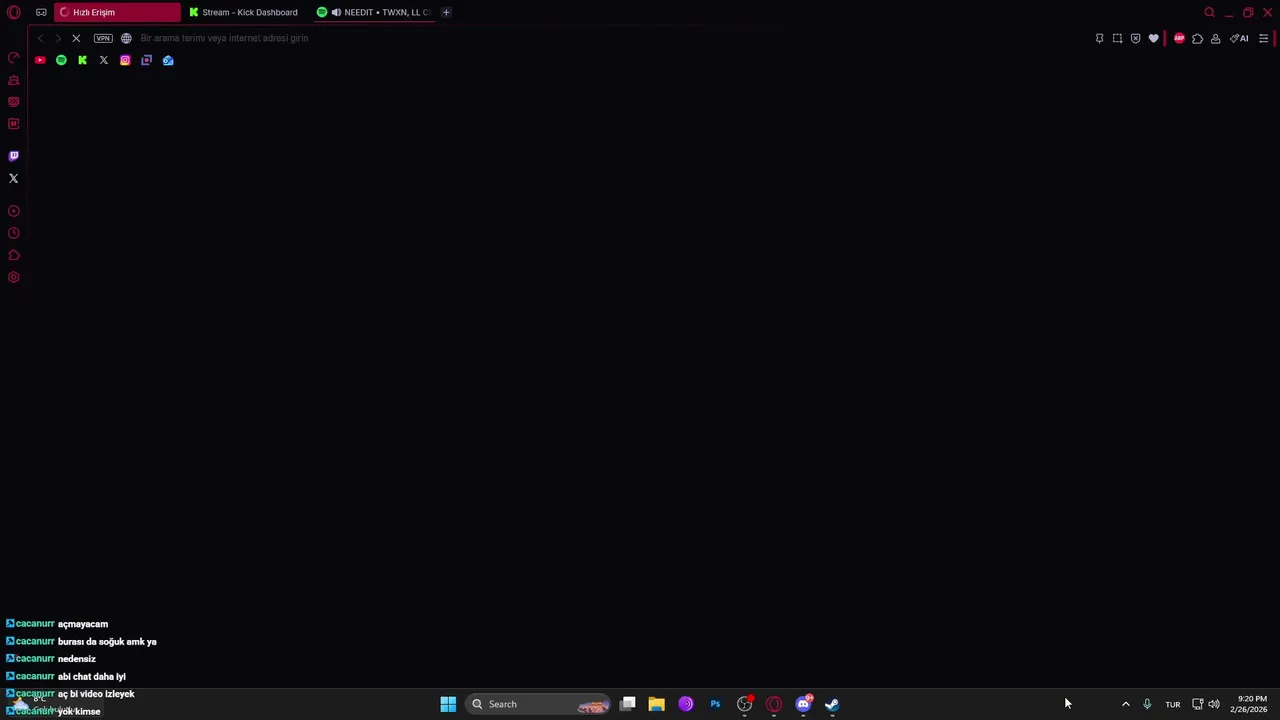Open the X bookmark in bookmarks bar
The height and width of the screenshot is (720, 1280).
click(x=104, y=60)
